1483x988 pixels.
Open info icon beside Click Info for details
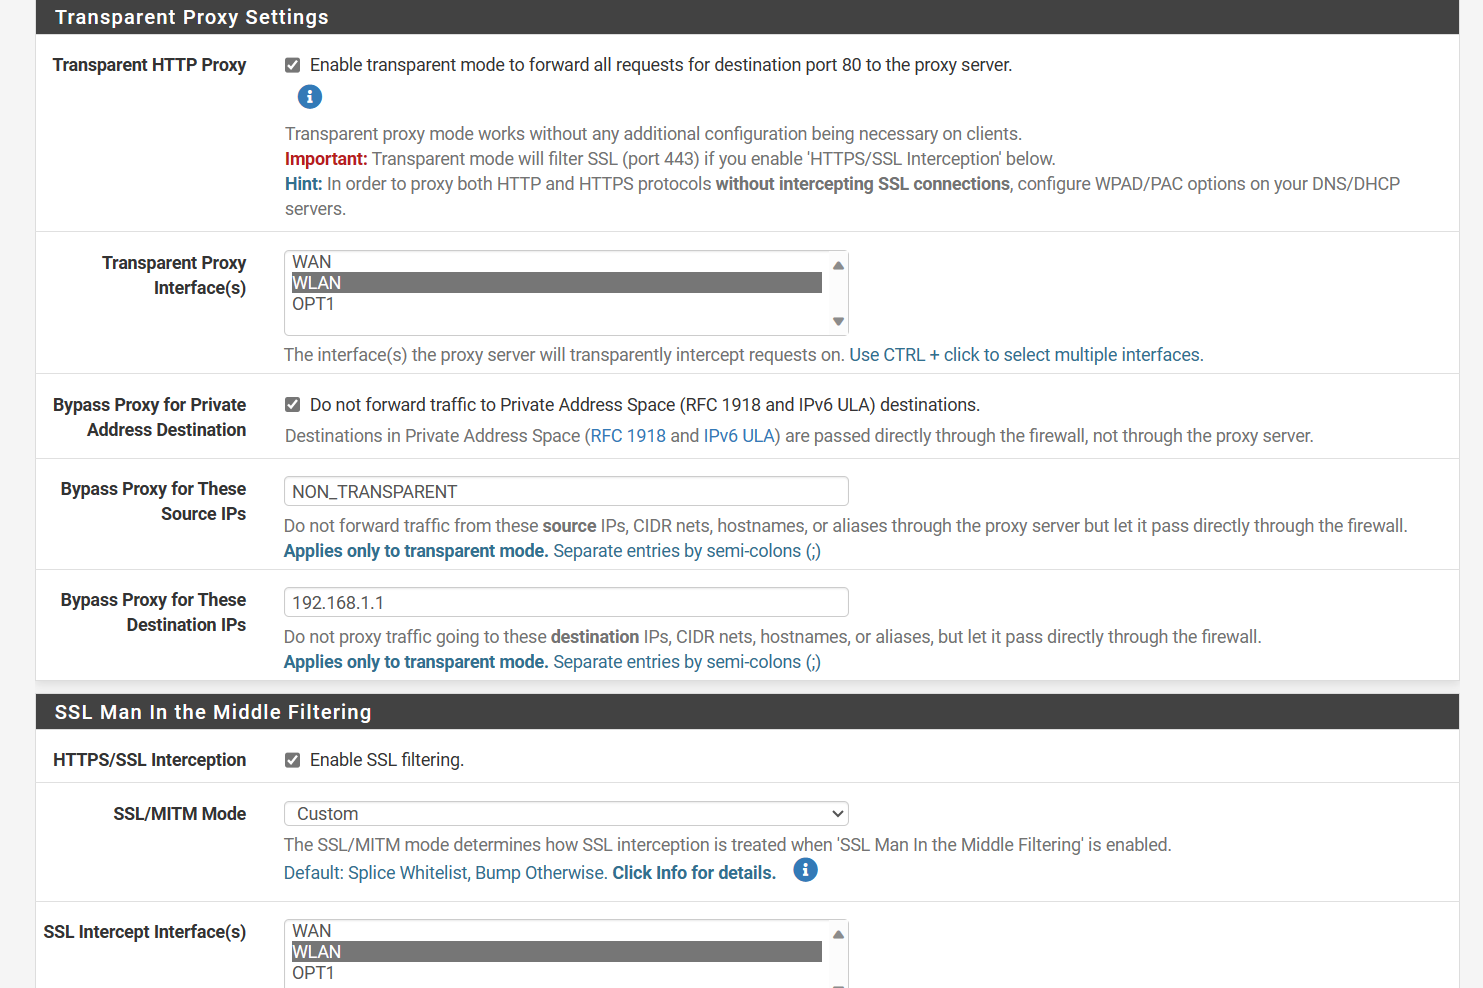pyautogui.click(x=805, y=870)
